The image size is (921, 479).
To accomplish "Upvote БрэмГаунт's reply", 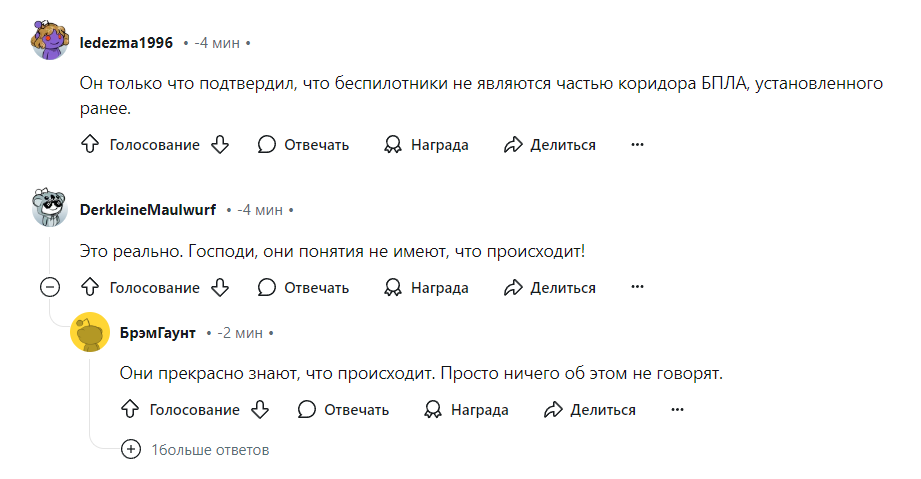I will [130, 409].
